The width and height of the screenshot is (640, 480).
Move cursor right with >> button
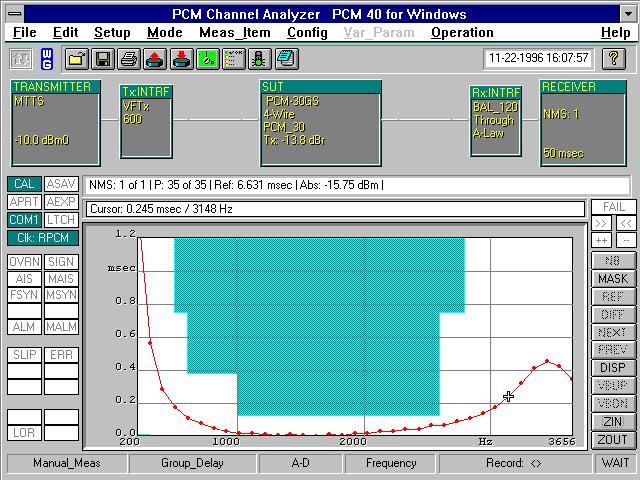click(x=602, y=223)
